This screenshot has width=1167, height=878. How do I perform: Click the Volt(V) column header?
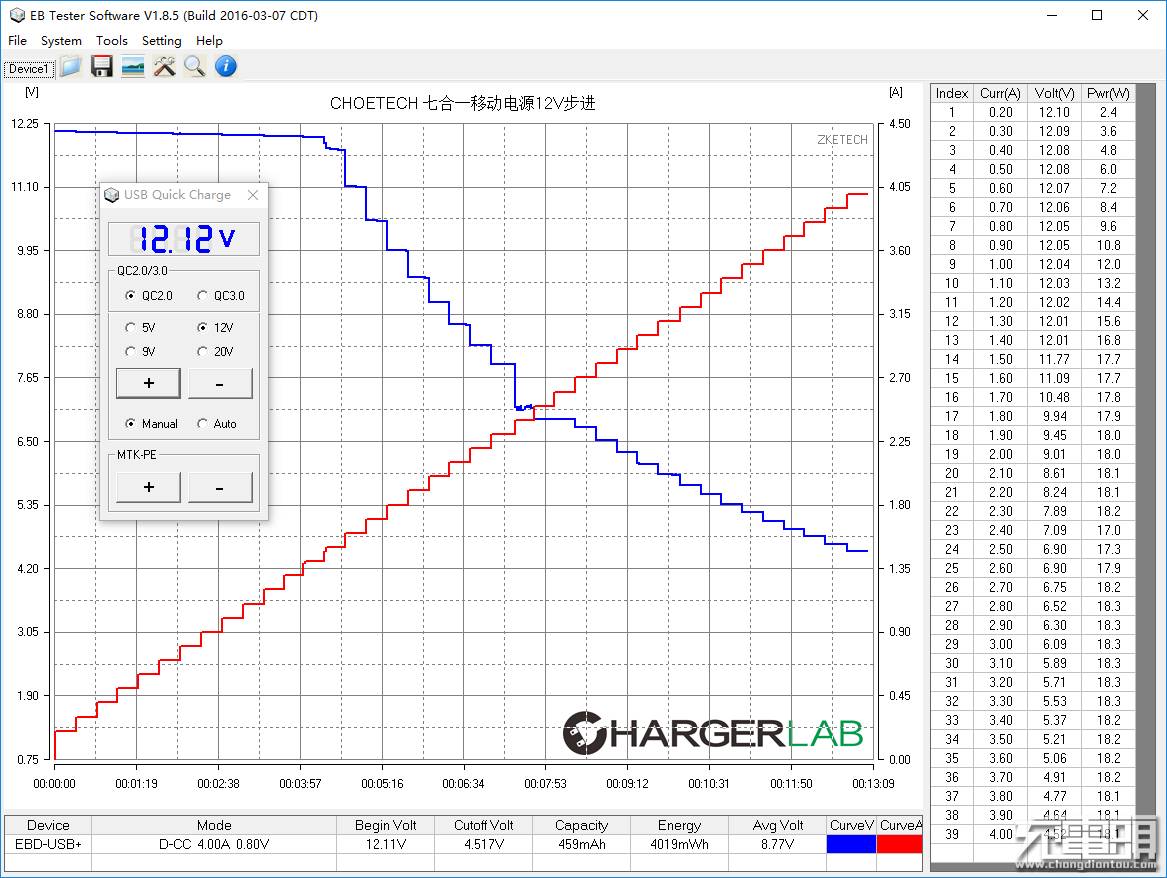coord(1054,93)
